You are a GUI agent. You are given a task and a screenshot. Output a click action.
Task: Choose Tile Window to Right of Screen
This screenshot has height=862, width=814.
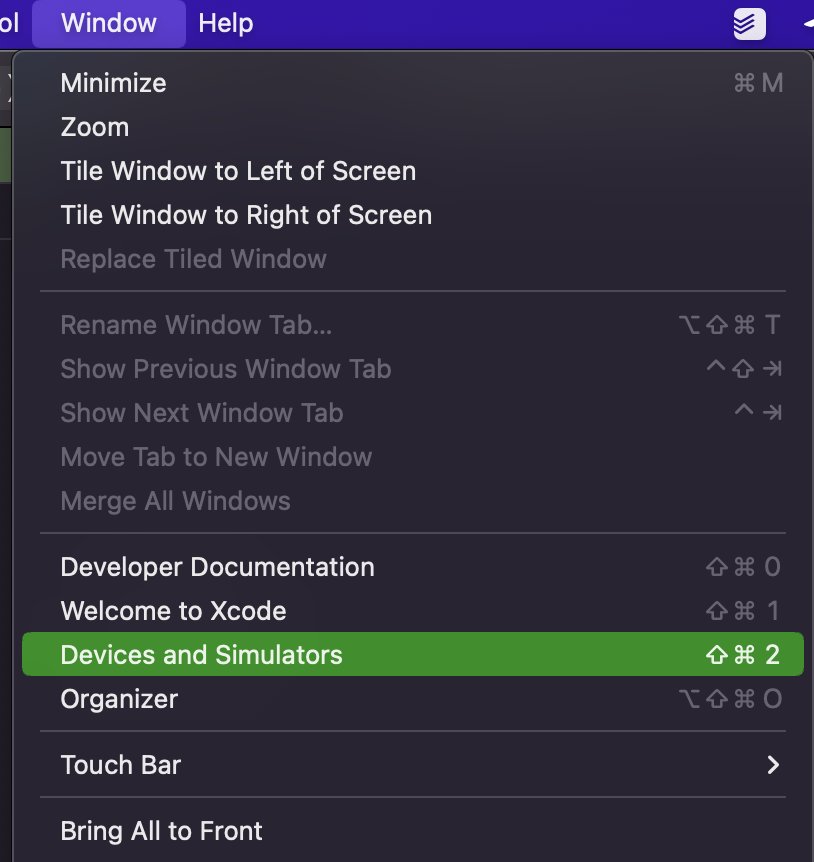[412, 215]
